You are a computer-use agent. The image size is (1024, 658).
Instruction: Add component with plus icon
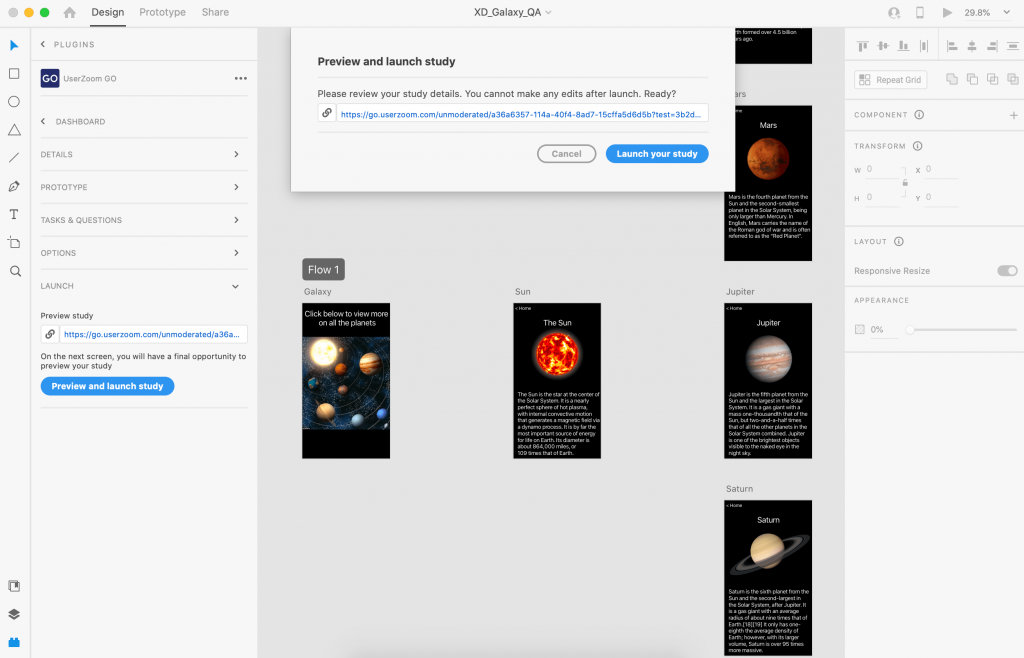point(1014,116)
